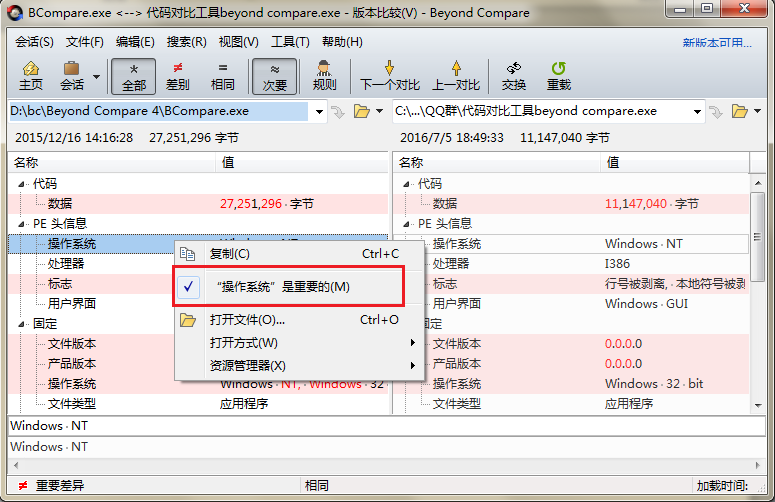Screen dimensions: 775x502
Task: Expand the 会话 toolbar dropdown arrow
Action: click(96, 77)
